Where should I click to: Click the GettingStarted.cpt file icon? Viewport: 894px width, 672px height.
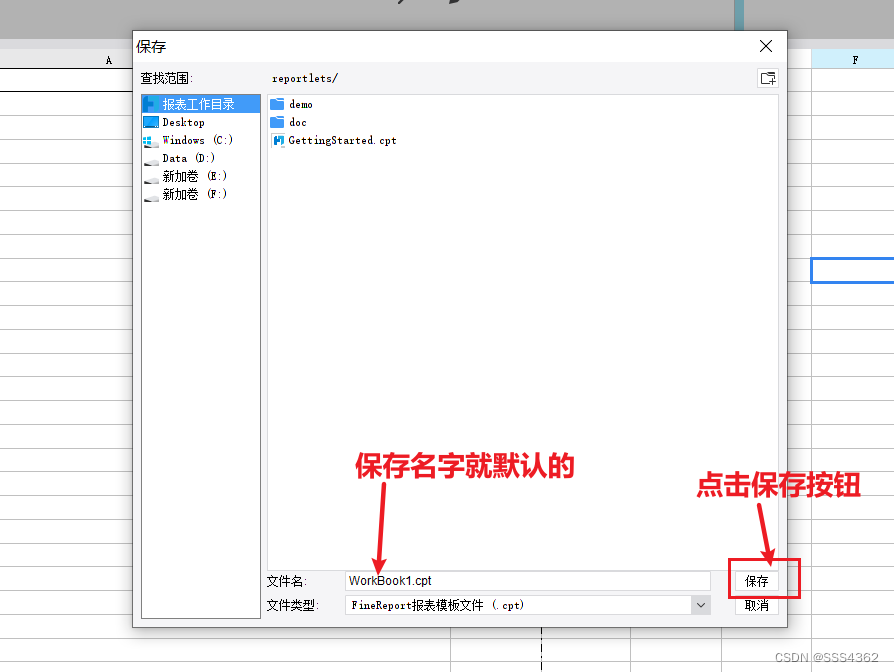click(278, 140)
